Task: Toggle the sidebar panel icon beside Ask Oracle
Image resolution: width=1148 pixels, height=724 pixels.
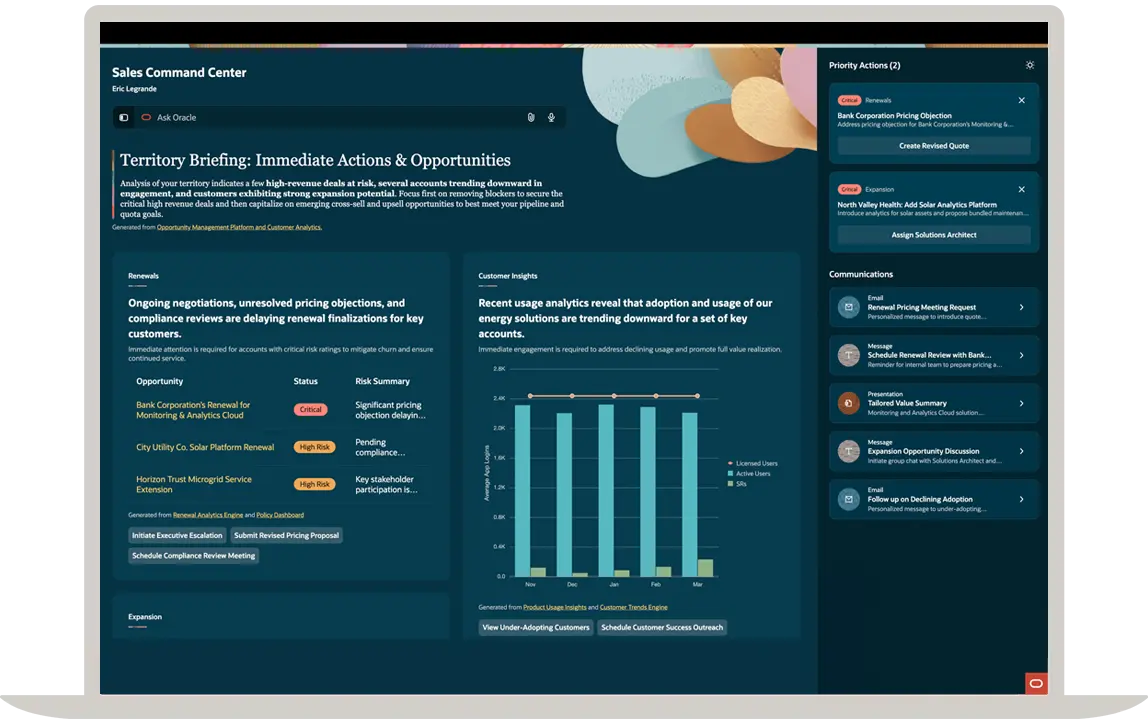Action: click(x=124, y=117)
